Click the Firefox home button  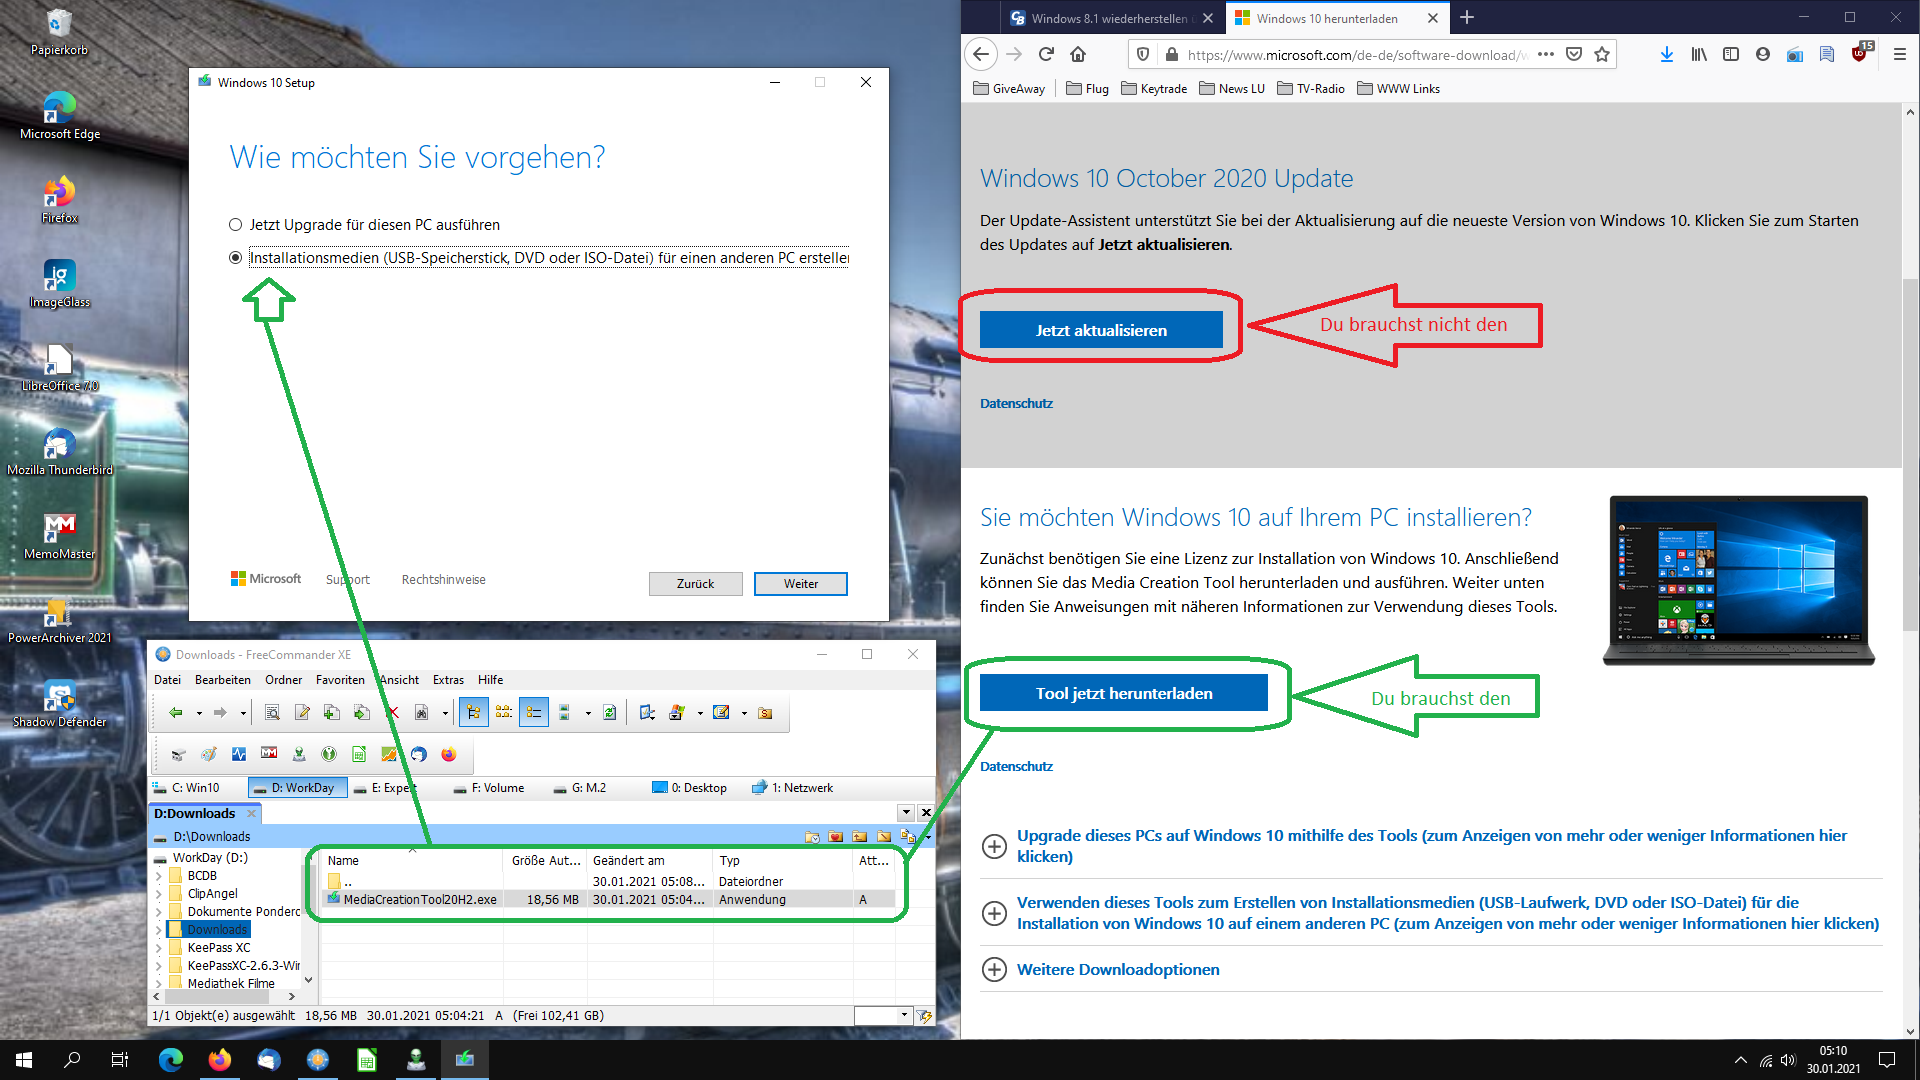point(1078,55)
